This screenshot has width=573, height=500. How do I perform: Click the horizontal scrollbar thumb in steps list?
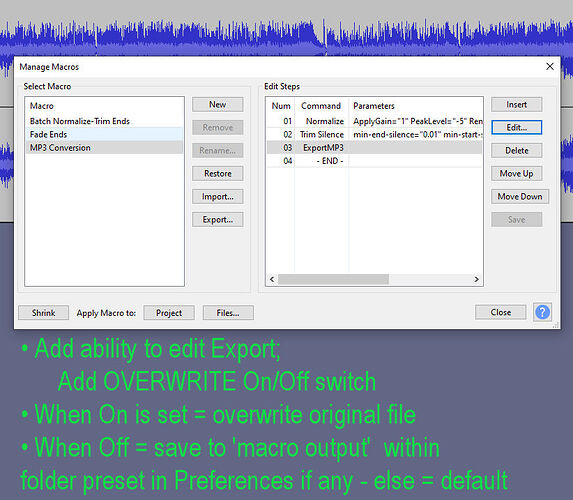pos(333,279)
